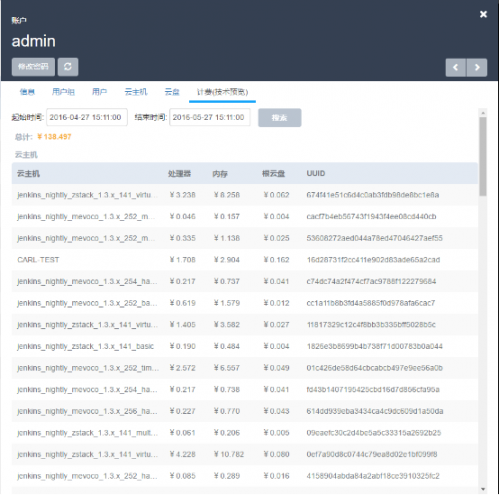The image size is (499, 495).
Task: Click the vertical scrollbar thumb
Action: [x=483, y=156]
